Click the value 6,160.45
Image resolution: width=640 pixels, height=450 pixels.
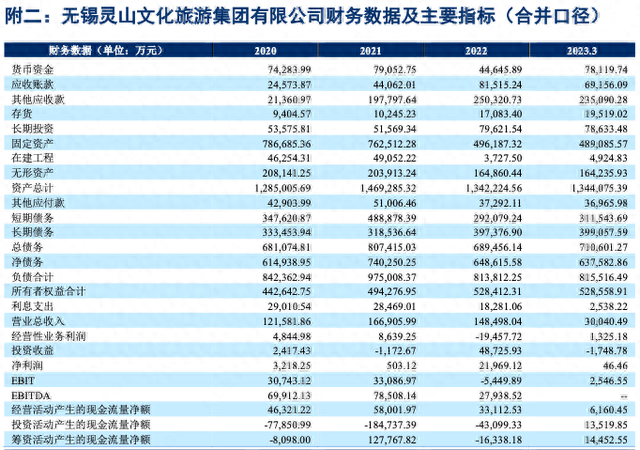click(x=609, y=410)
